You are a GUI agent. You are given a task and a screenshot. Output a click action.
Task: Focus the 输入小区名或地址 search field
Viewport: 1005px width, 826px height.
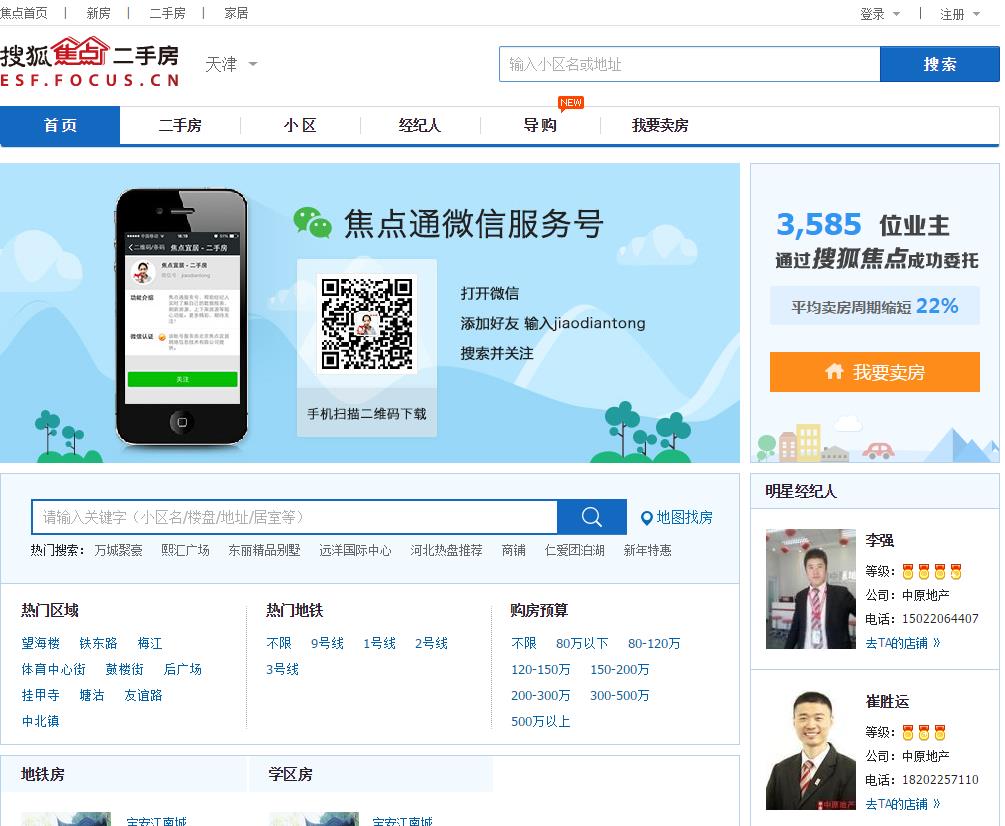point(690,64)
